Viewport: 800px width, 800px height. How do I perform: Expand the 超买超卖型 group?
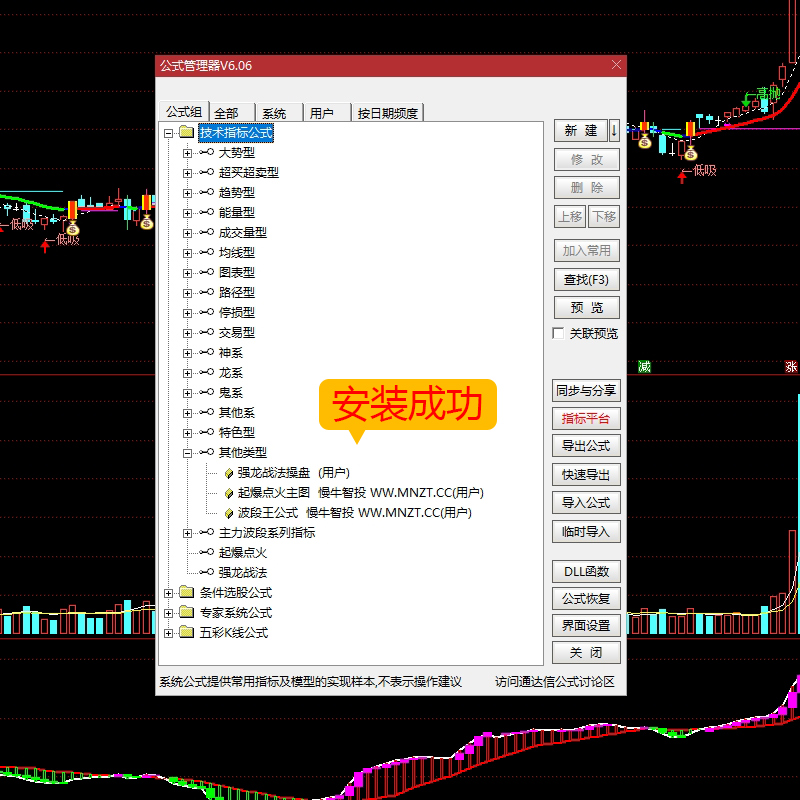pos(187,173)
